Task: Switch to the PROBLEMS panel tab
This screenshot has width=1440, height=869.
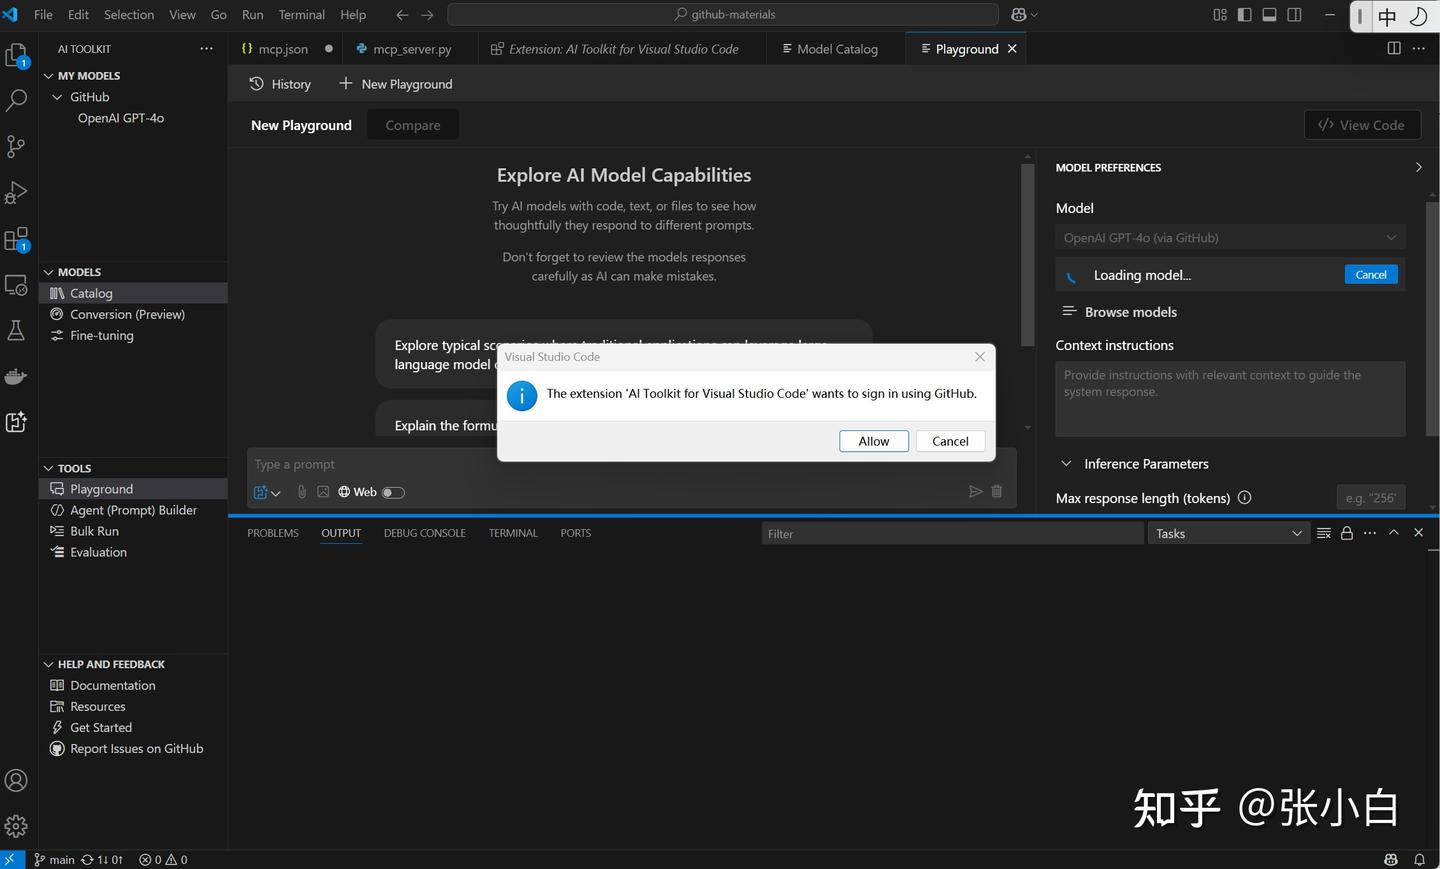Action: pyautogui.click(x=273, y=533)
